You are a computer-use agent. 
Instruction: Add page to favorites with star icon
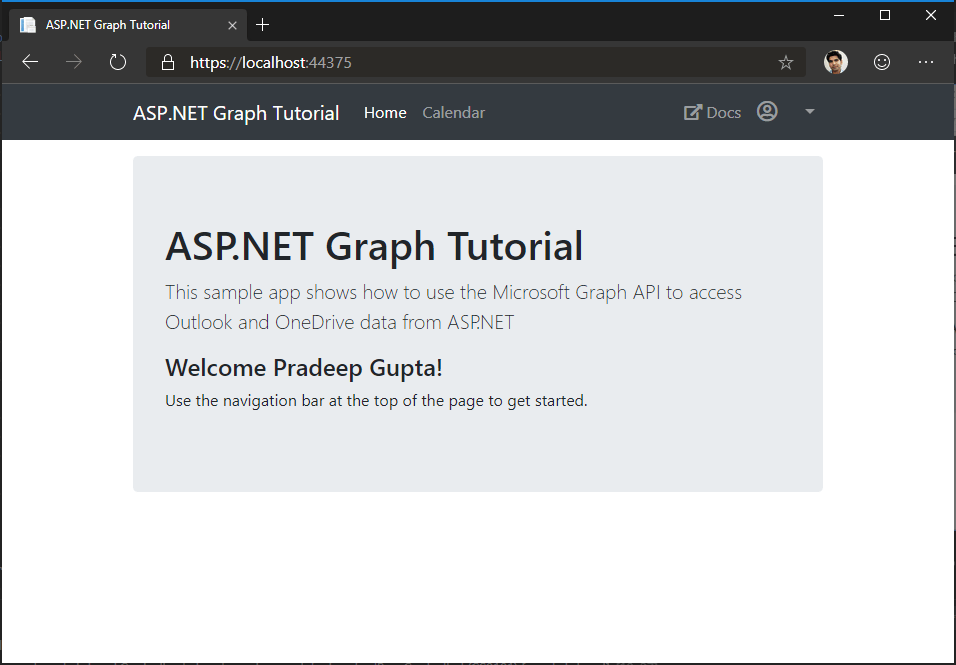click(786, 62)
